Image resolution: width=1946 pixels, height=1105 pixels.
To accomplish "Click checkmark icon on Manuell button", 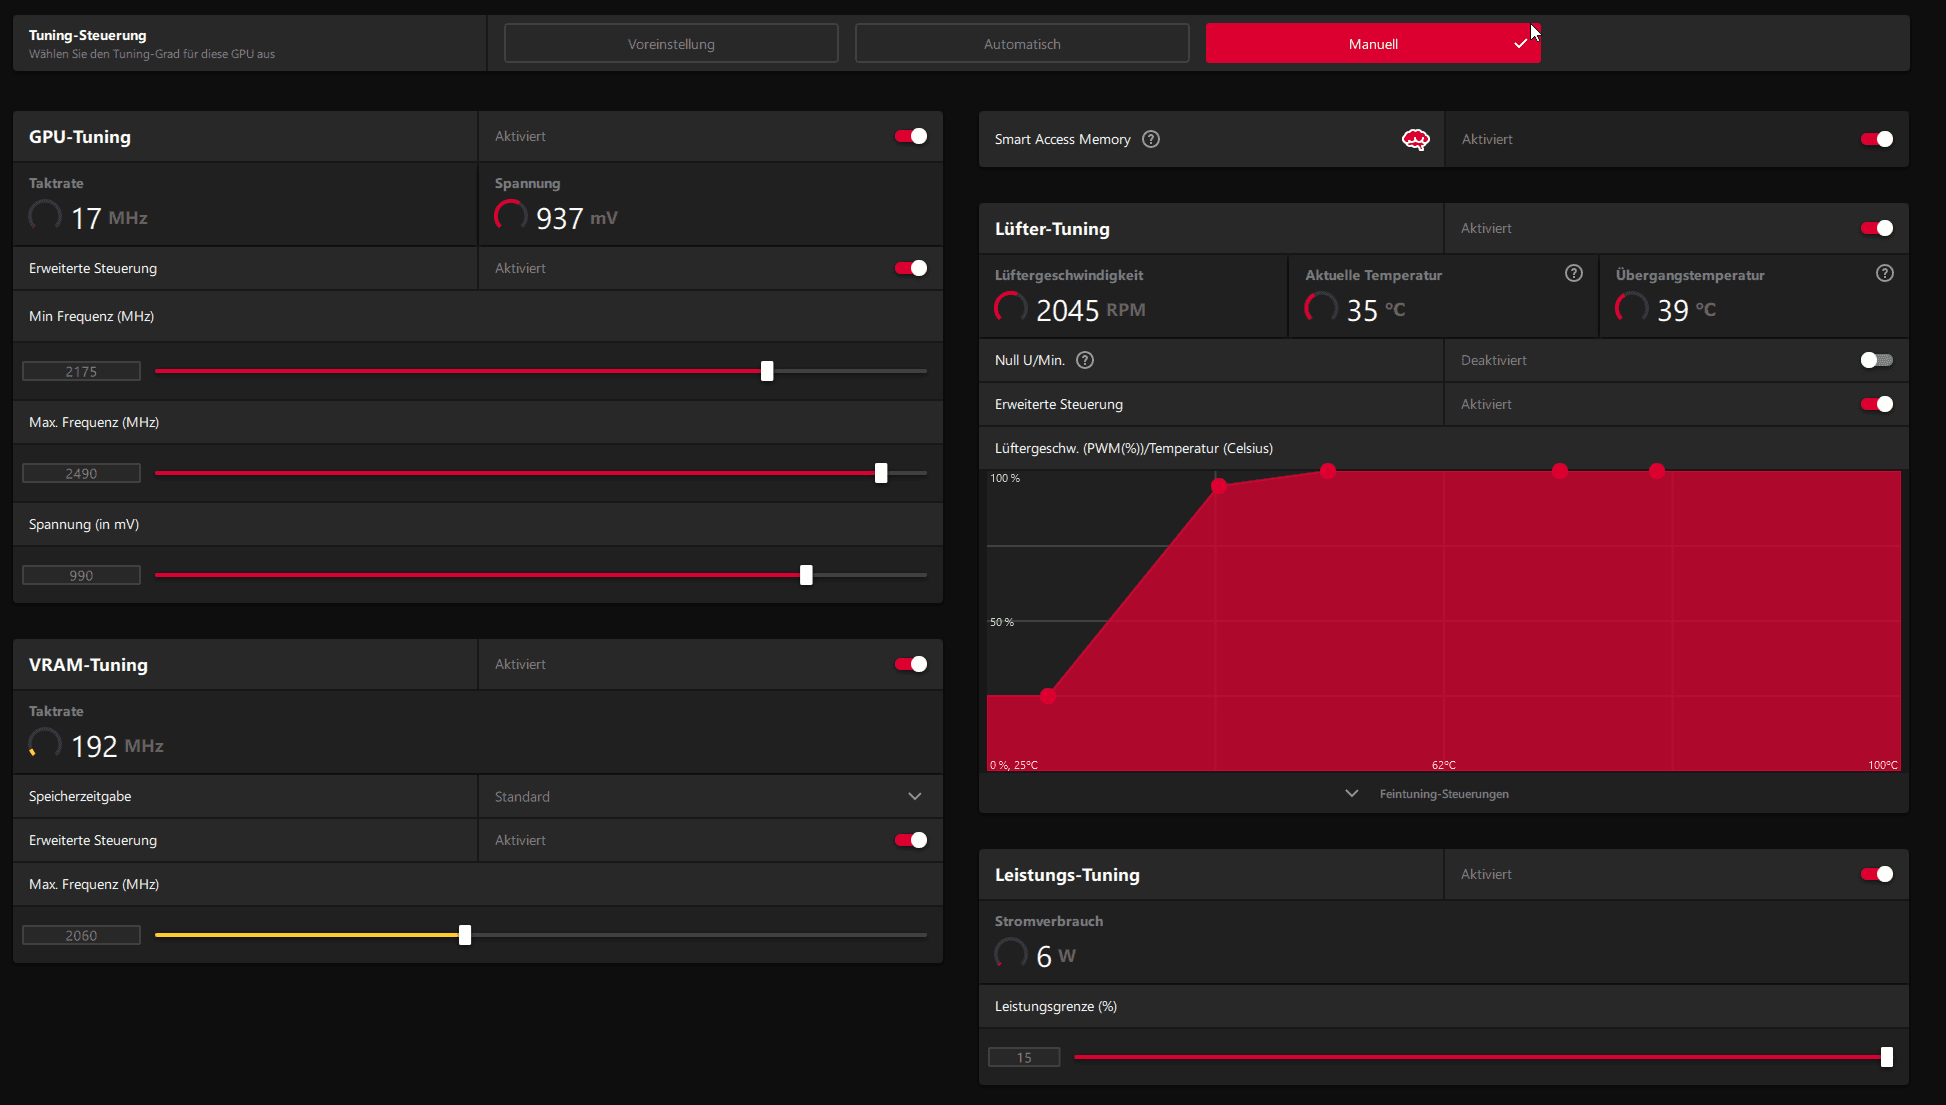I will point(1521,44).
